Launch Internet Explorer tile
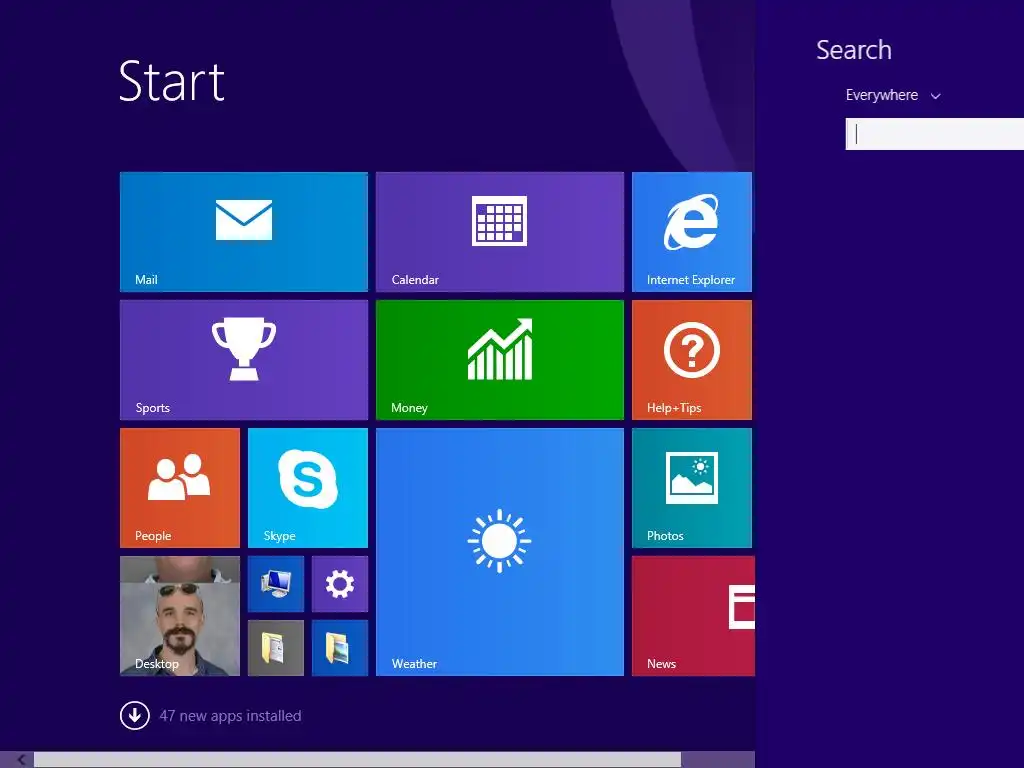 pyautogui.click(x=692, y=232)
